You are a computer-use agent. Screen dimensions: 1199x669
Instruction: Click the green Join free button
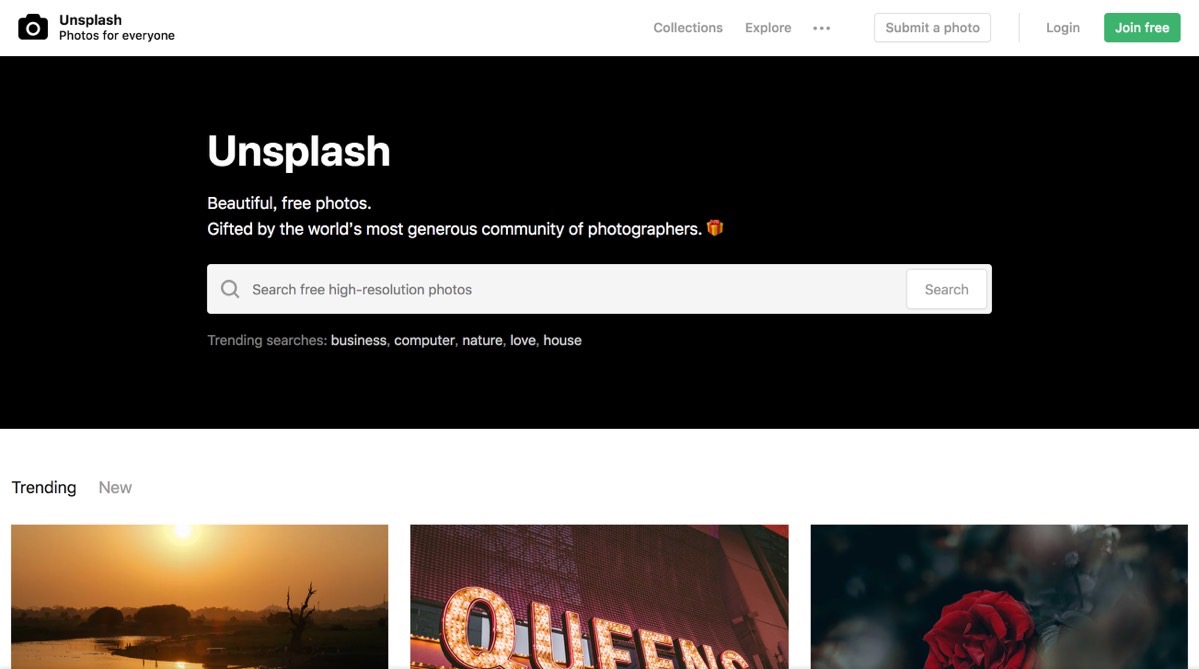1142,28
